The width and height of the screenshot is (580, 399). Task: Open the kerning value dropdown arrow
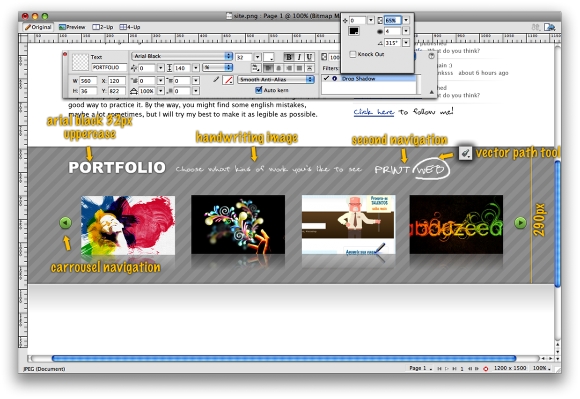click(160, 68)
